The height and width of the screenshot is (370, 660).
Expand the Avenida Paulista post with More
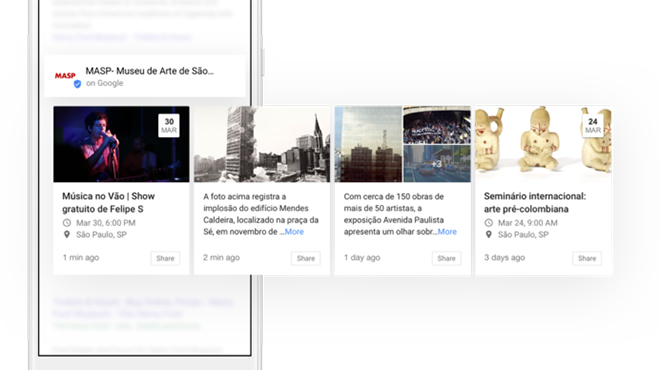point(447,232)
